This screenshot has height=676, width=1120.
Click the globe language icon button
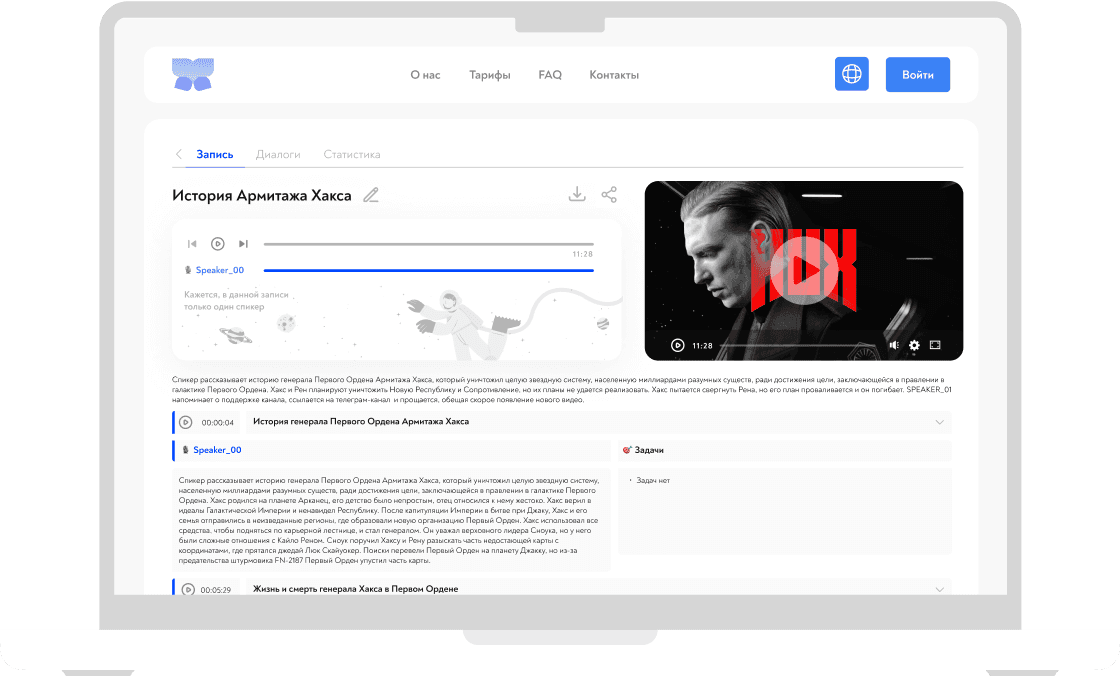[x=851, y=75]
